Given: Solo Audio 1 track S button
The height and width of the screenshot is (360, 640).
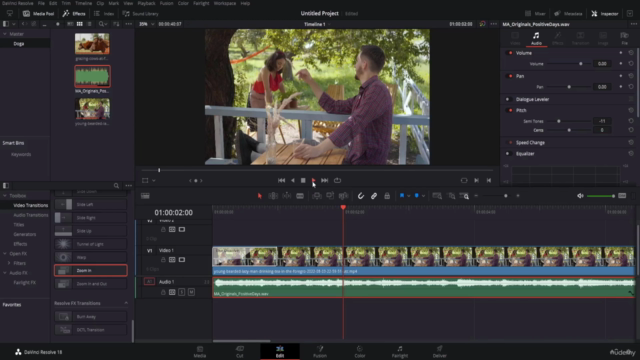Looking at the screenshot, I should (182, 292).
